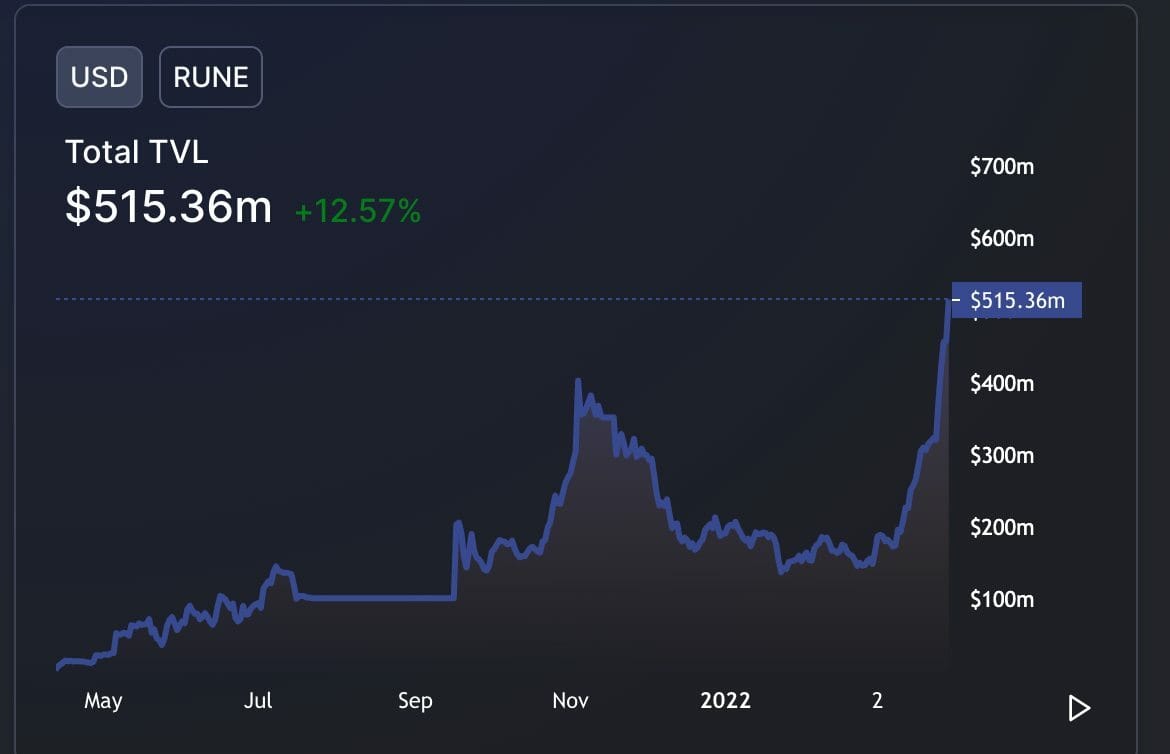1170x754 pixels.
Task: Click the $400m axis label
Action: 1001,384
